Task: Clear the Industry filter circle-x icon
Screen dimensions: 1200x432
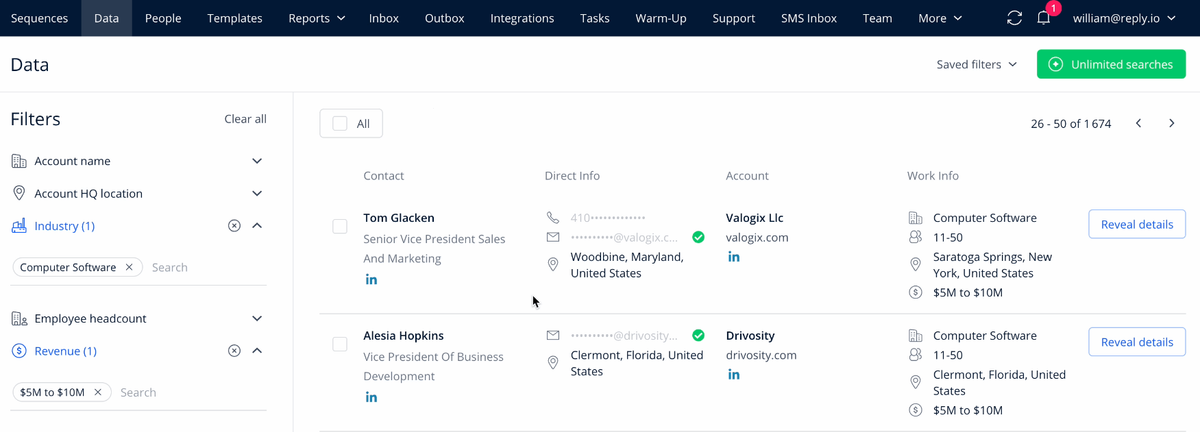Action: (x=234, y=226)
